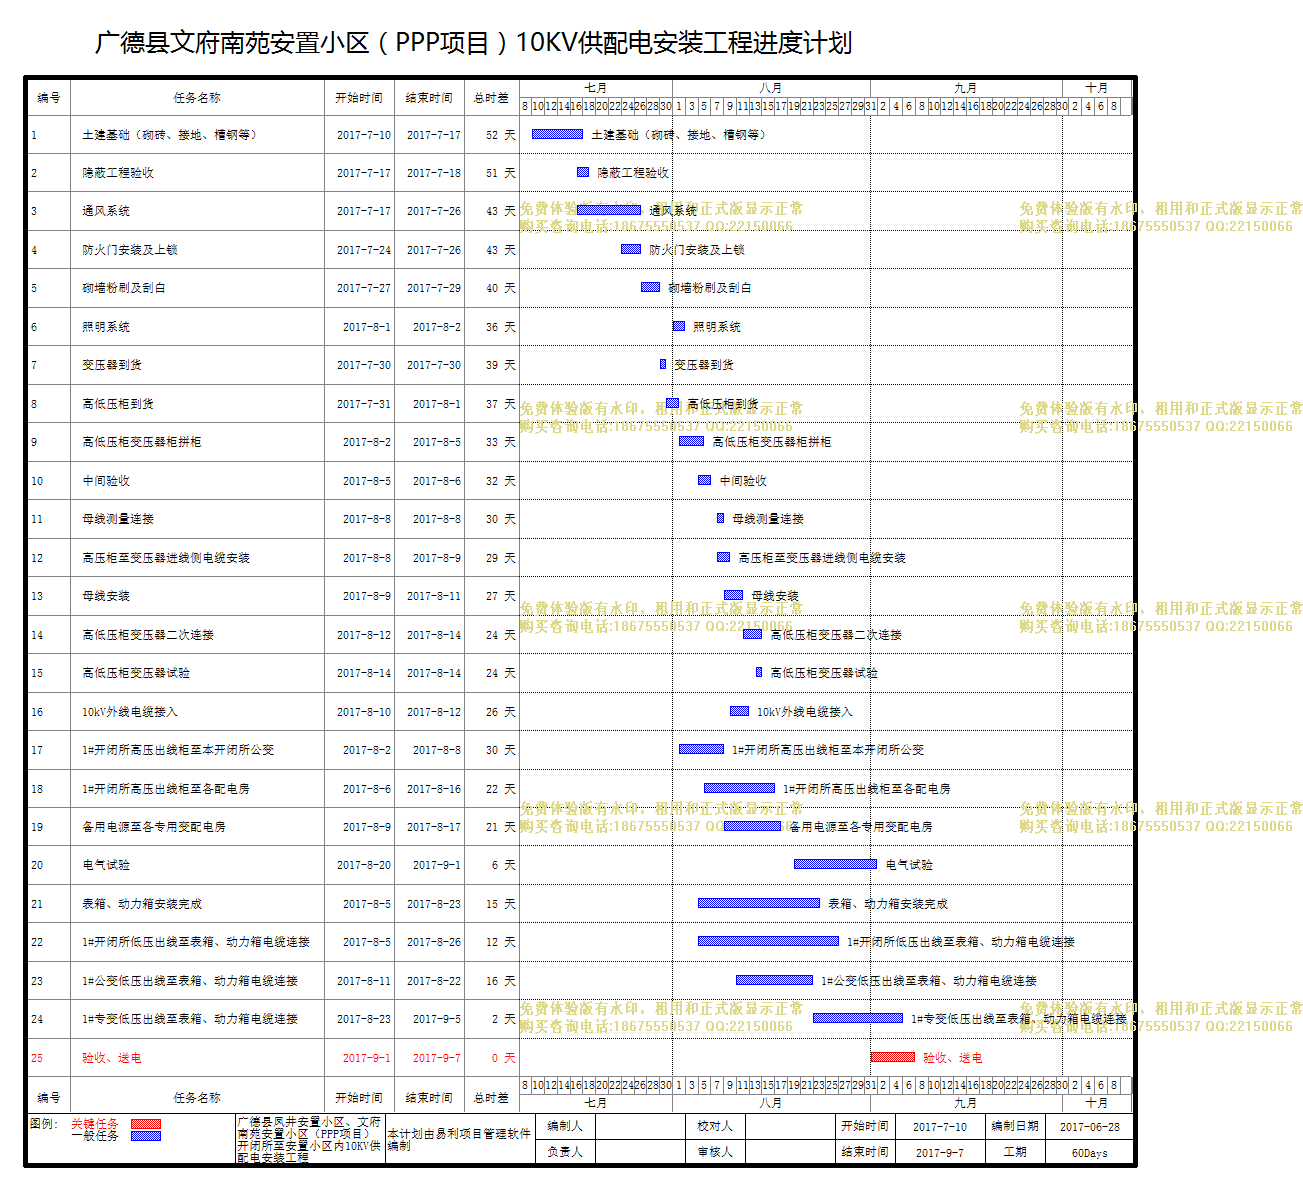
Task: Click the 九月 label in bottom timeline
Action: click(x=966, y=1102)
